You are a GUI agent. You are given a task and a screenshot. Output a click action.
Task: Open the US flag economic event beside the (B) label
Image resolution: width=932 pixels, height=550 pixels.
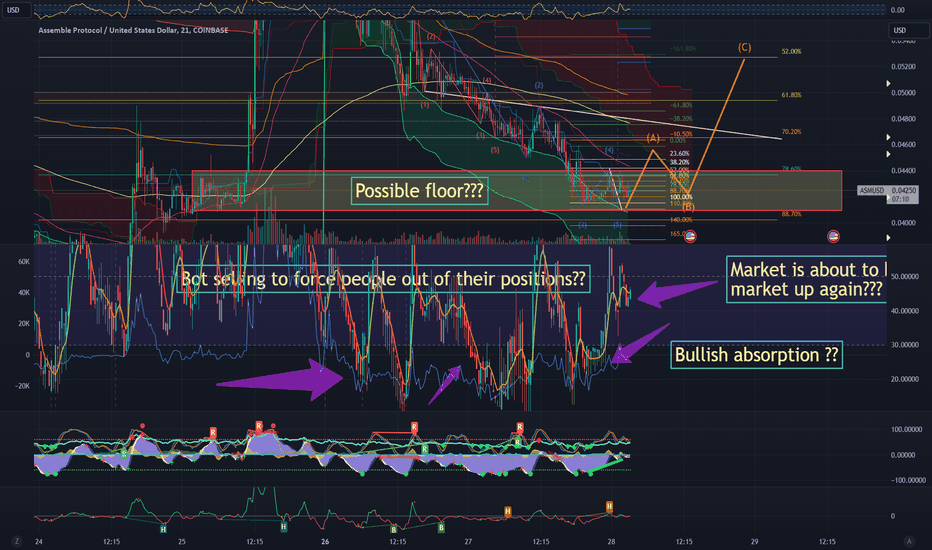(x=690, y=237)
